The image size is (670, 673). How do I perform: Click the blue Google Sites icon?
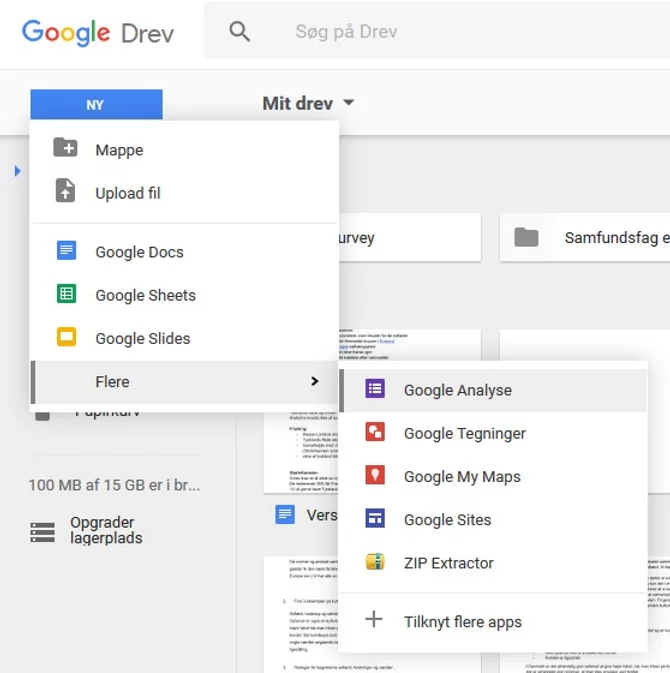[x=375, y=518]
